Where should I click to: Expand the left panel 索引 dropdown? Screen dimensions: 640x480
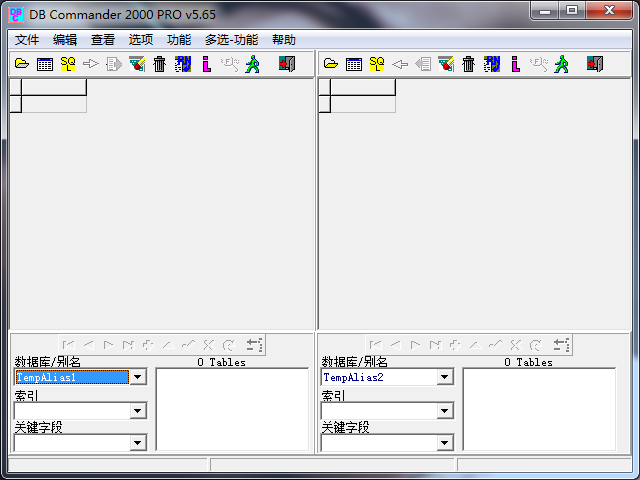point(138,411)
